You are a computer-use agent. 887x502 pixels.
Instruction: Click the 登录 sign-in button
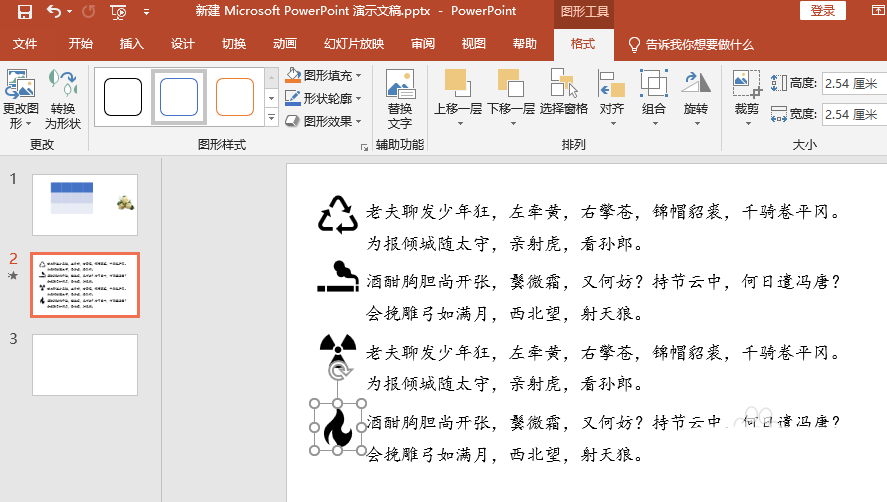coord(823,11)
